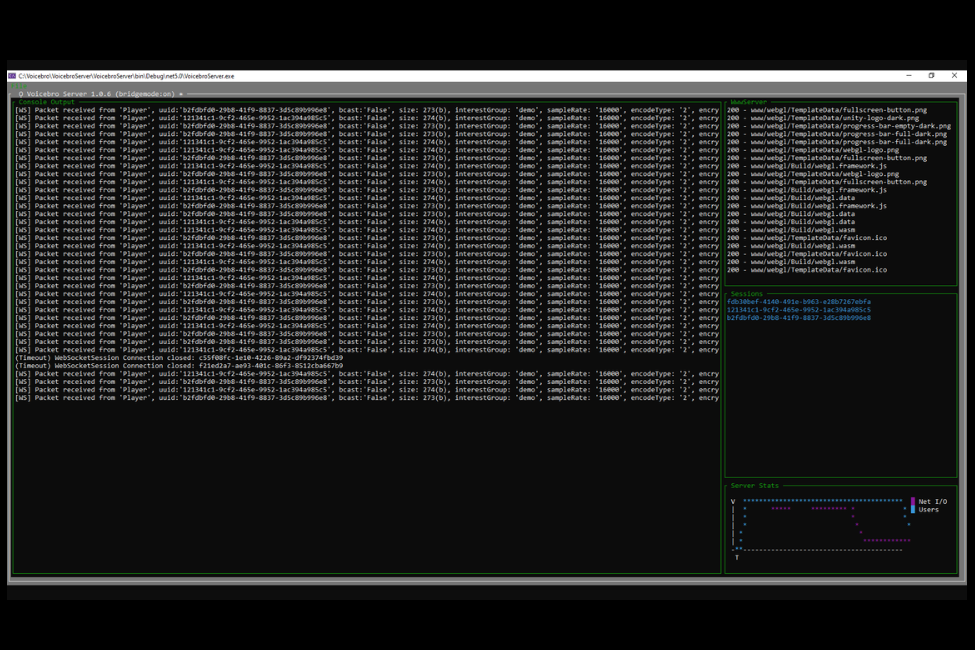Click the Sessions panel title
The image size is (975, 650).
tap(747, 294)
